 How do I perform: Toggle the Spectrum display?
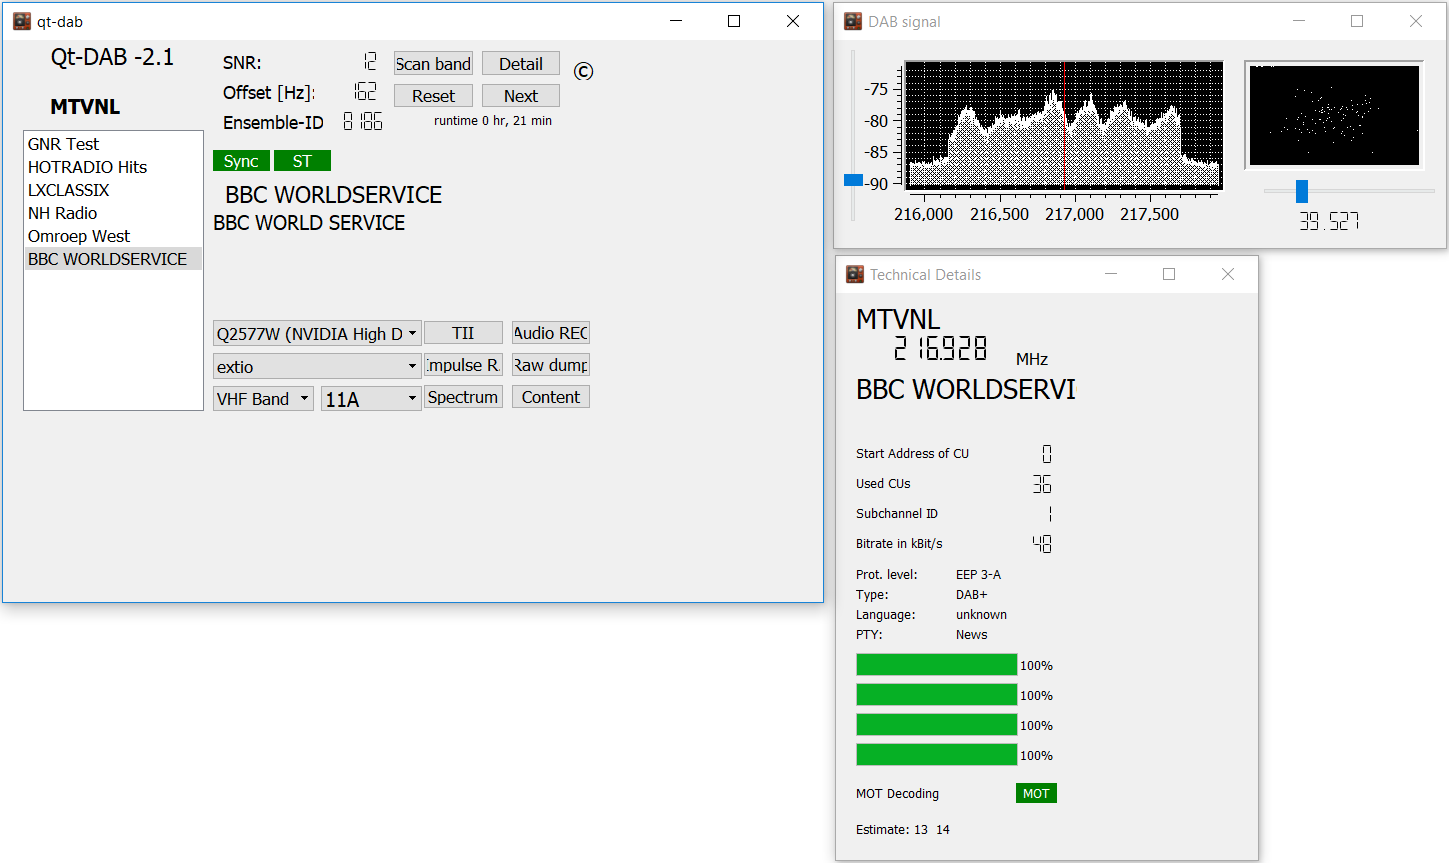(463, 397)
